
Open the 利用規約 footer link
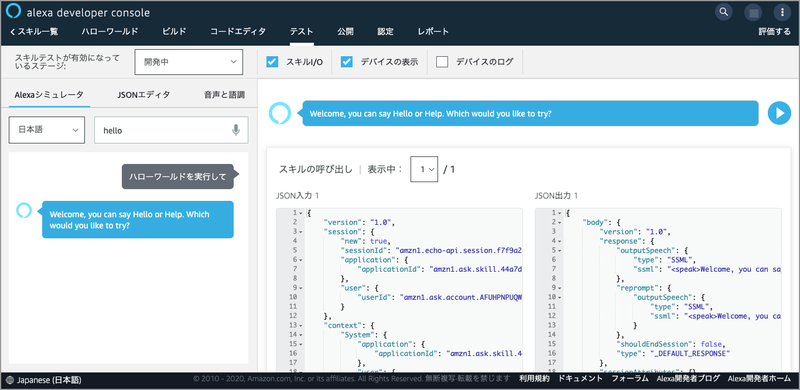(534, 379)
